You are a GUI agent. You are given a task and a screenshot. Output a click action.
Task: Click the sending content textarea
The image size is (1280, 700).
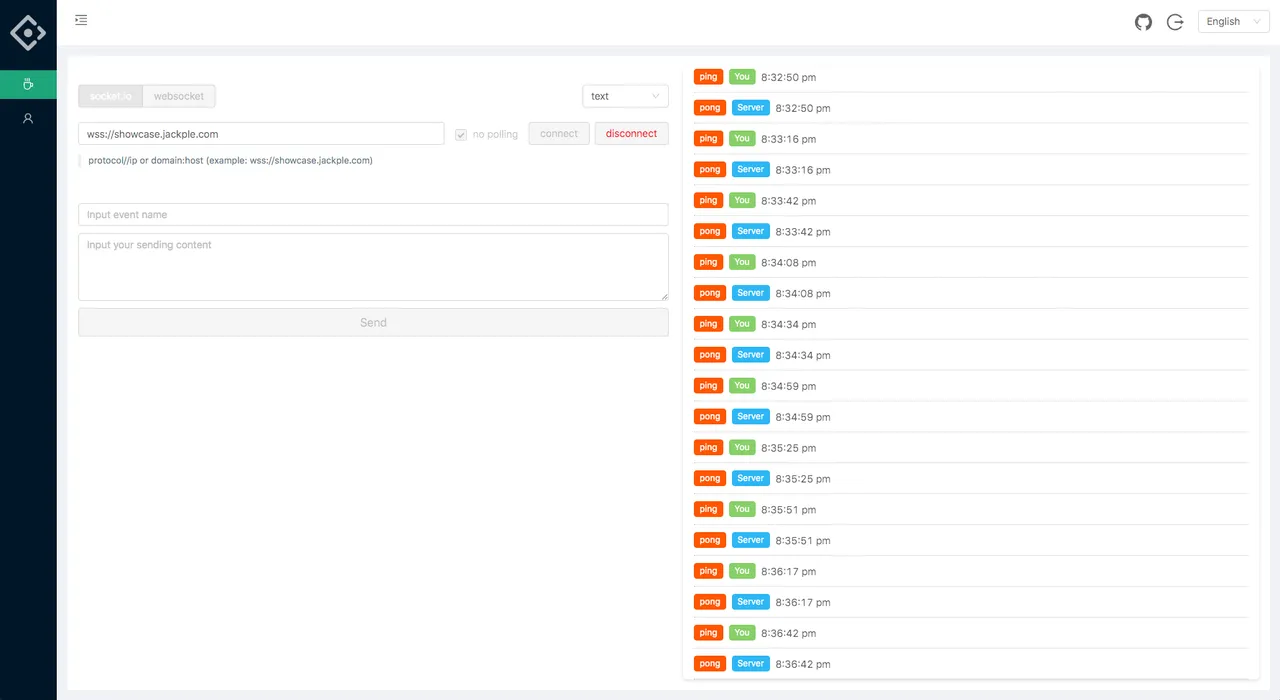[373, 267]
